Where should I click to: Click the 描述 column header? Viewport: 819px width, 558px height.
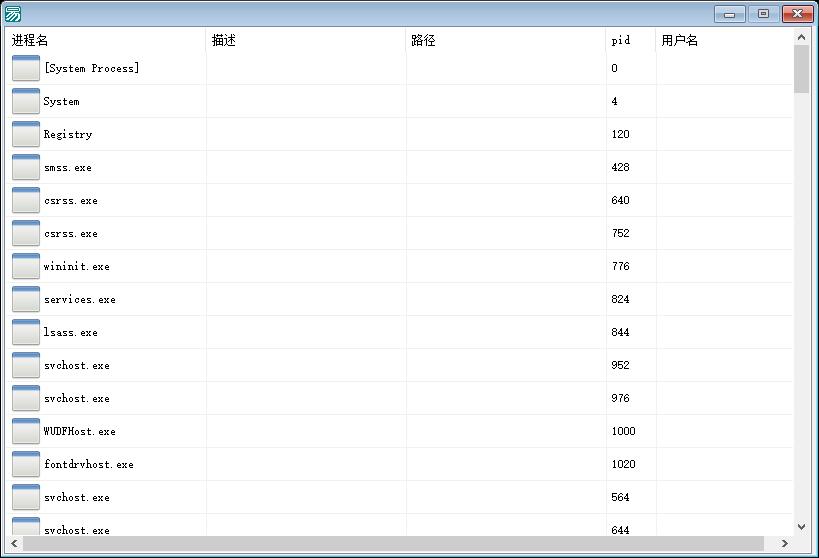point(306,40)
